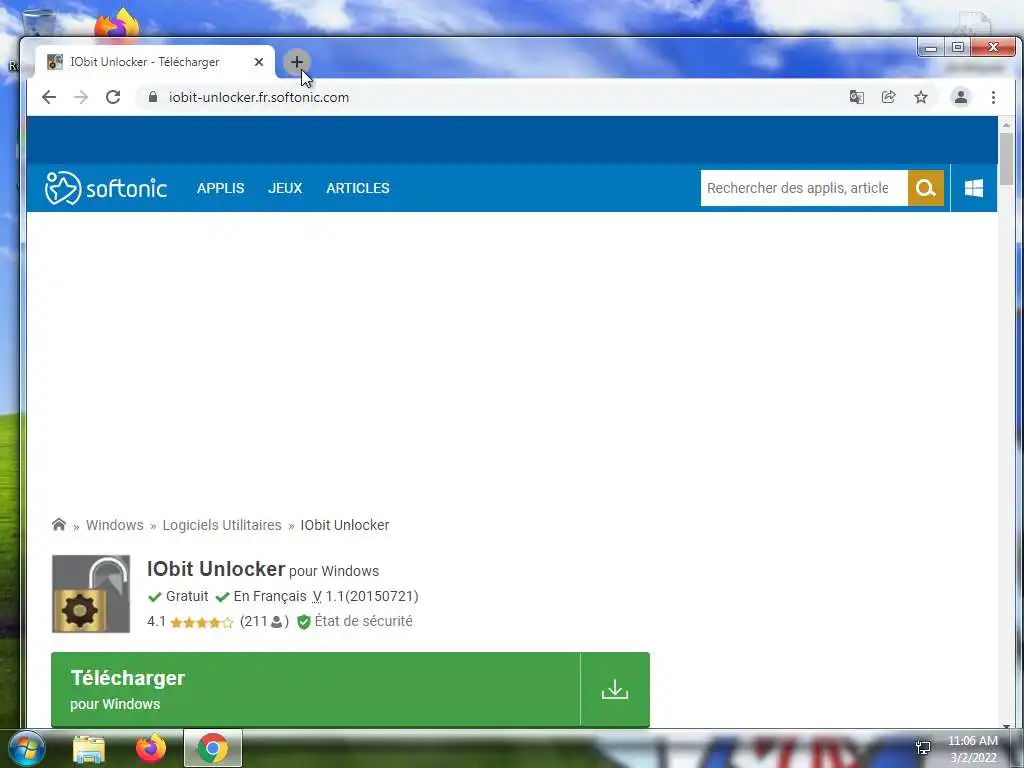Click the vertical scrollbar thumb
The width and height of the screenshot is (1024, 768).
coord(1006,159)
